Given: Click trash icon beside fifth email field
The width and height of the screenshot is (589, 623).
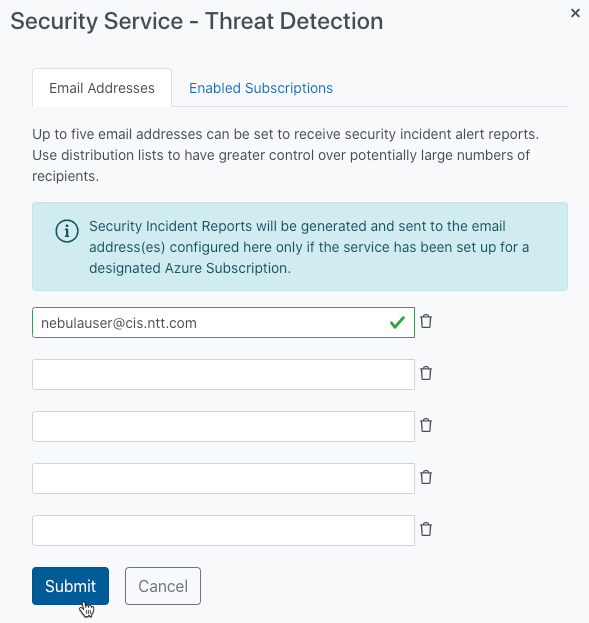Looking at the screenshot, I should (x=426, y=529).
